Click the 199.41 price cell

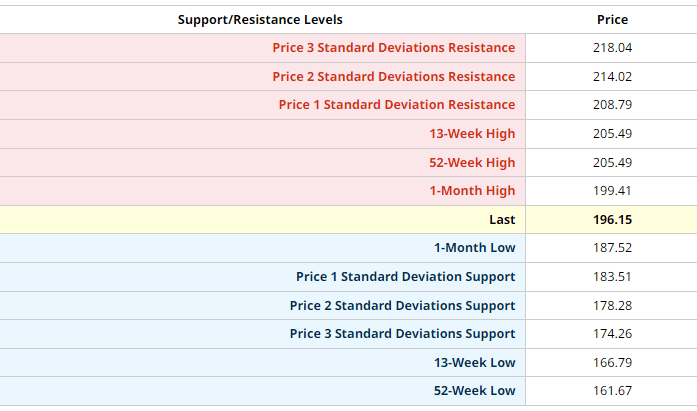pos(612,191)
